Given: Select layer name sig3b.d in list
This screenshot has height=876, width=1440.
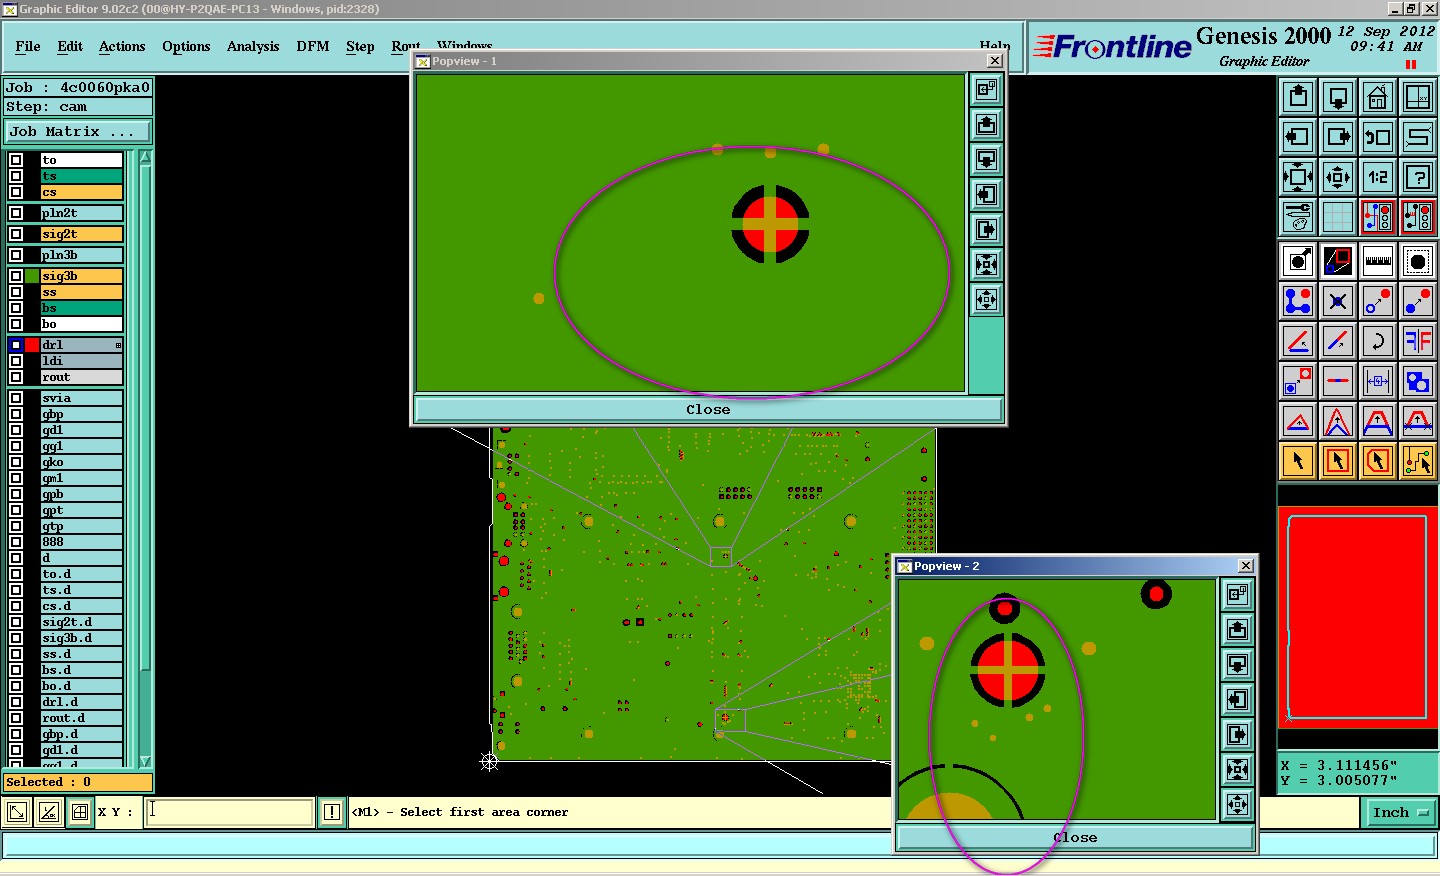Looking at the screenshot, I should pyautogui.click(x=81, y=638).
